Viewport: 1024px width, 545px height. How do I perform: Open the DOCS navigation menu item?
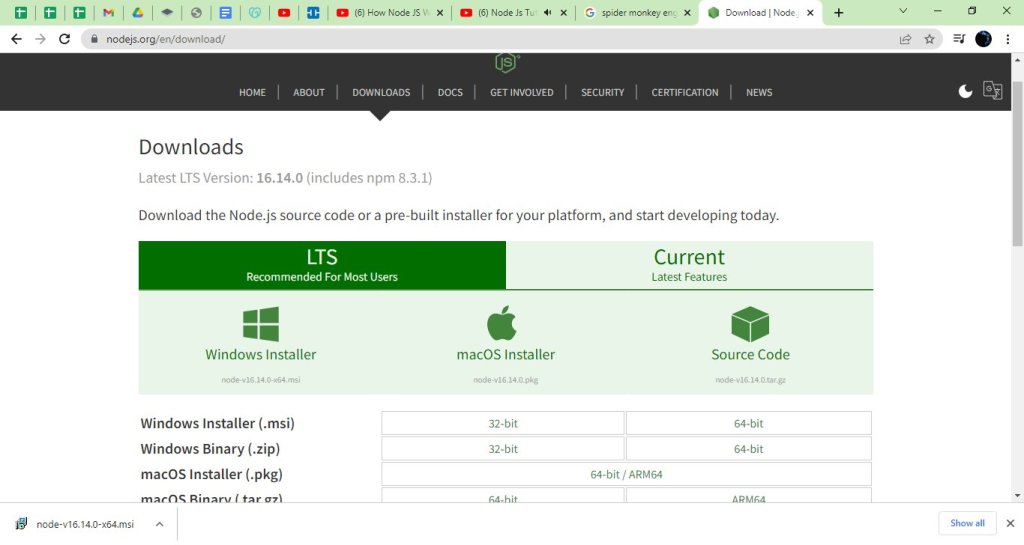coord(450,92)
